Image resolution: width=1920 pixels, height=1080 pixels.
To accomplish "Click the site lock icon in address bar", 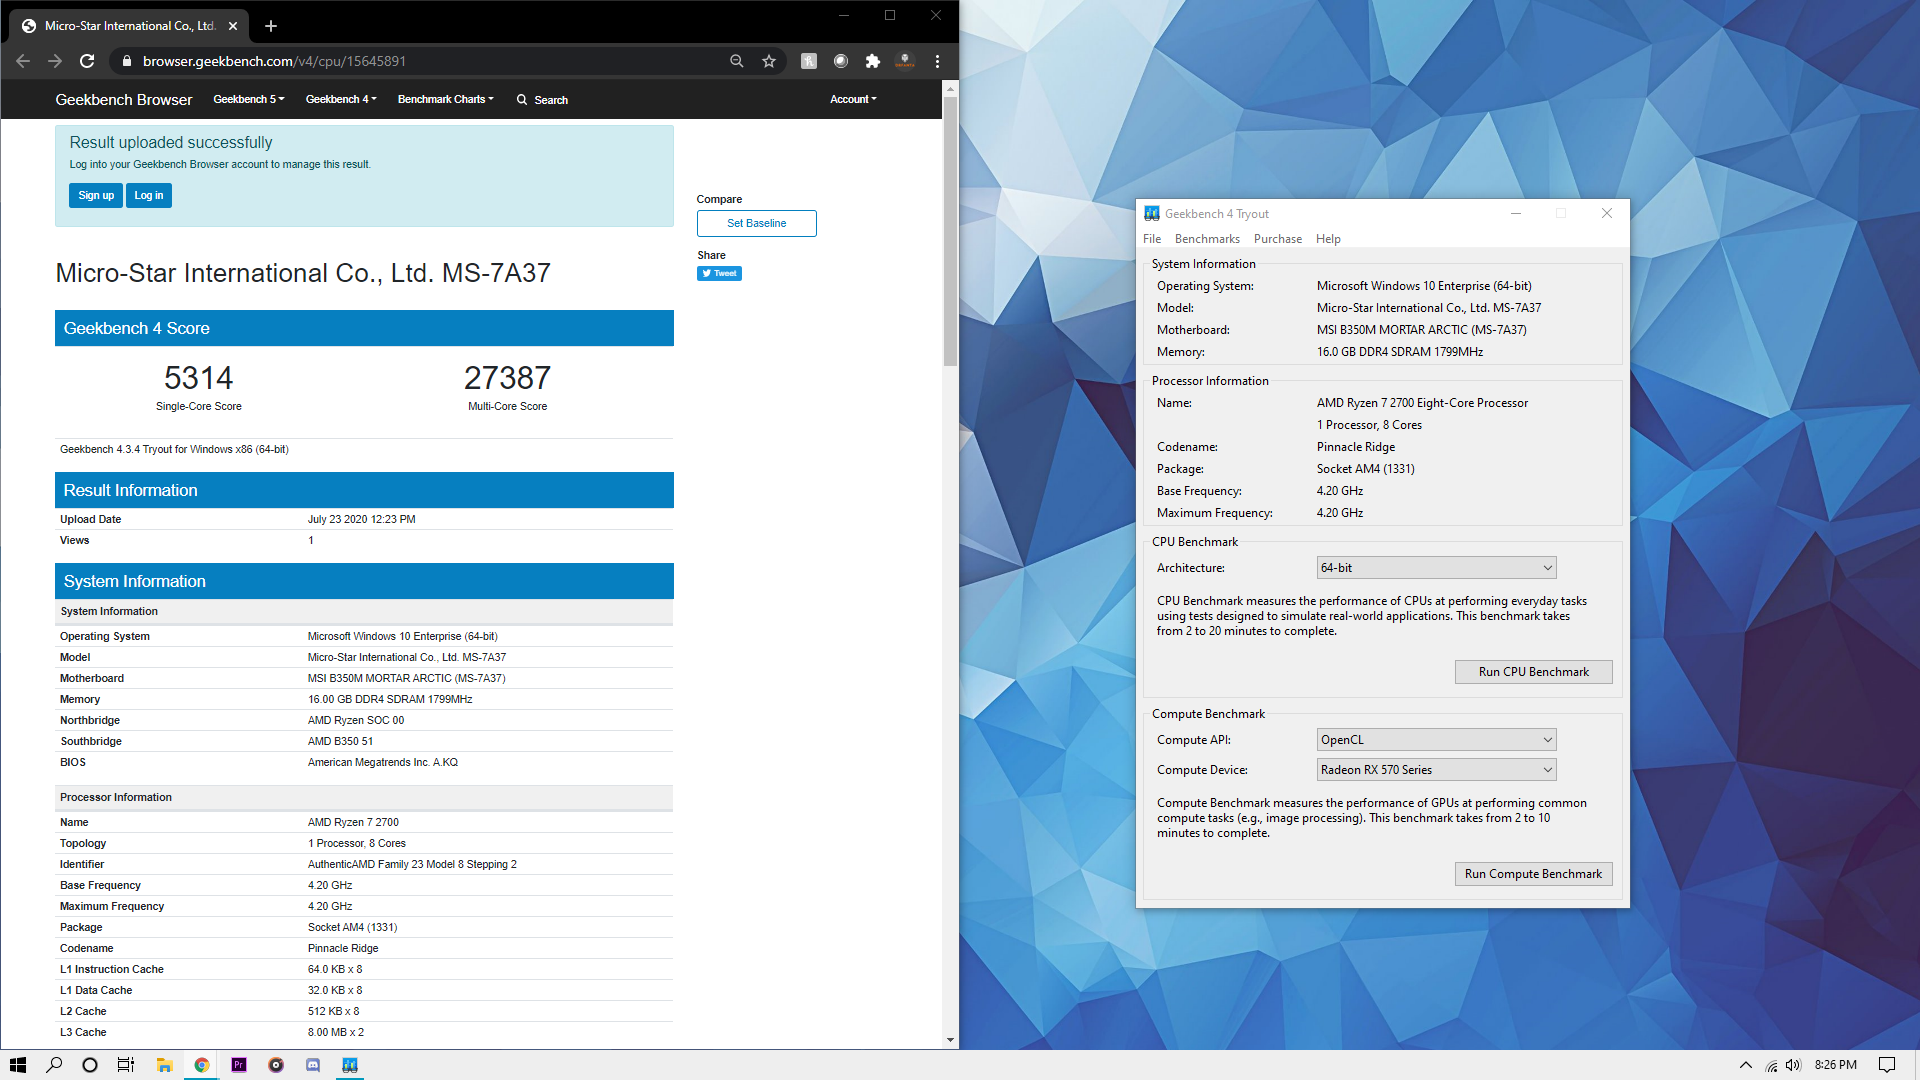I will [x=126, y=61].
